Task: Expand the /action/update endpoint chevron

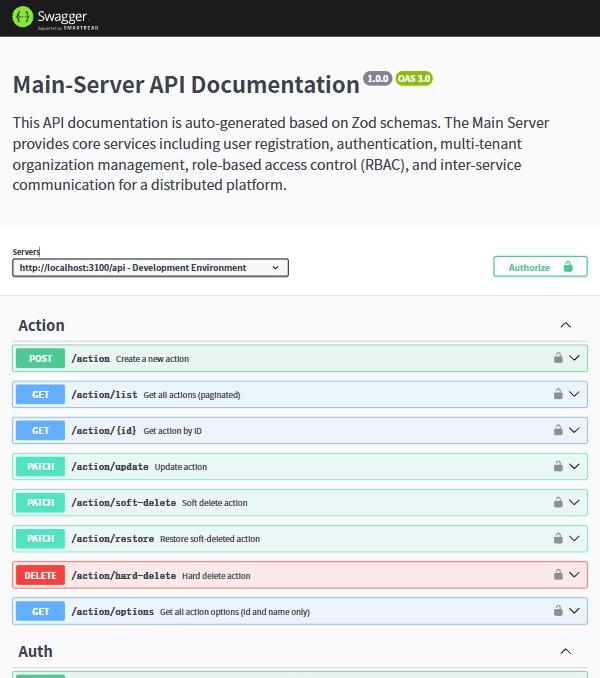Action: [x=574, y=466]
